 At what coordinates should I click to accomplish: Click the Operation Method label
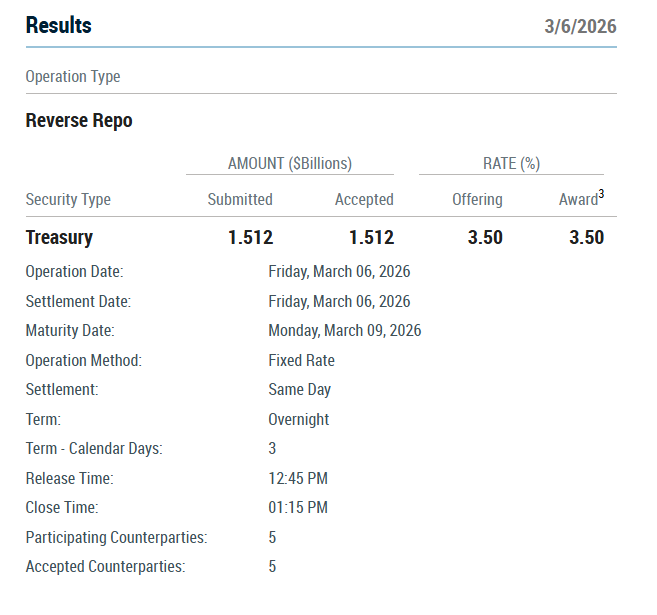84,361
